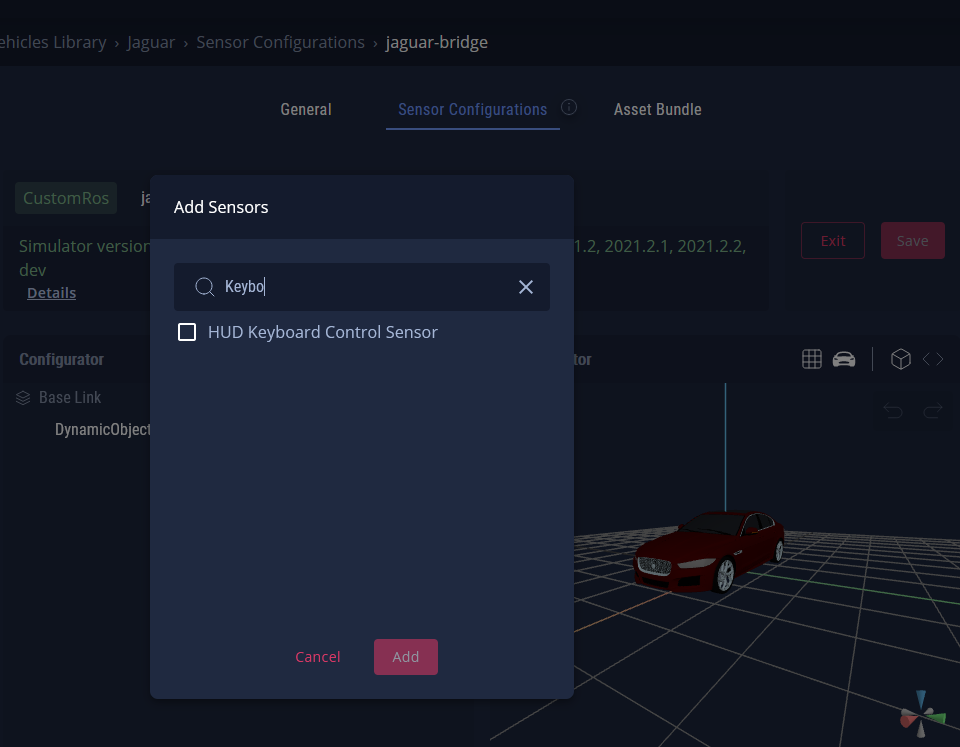The image size is (960, 747).
Task: Click the Base Link layers icon
Action: coord(23,398)
